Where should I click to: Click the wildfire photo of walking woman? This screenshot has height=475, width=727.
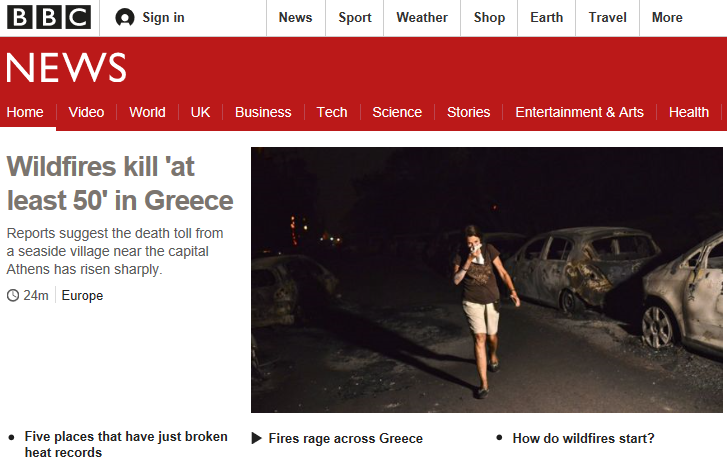point(487,280)
